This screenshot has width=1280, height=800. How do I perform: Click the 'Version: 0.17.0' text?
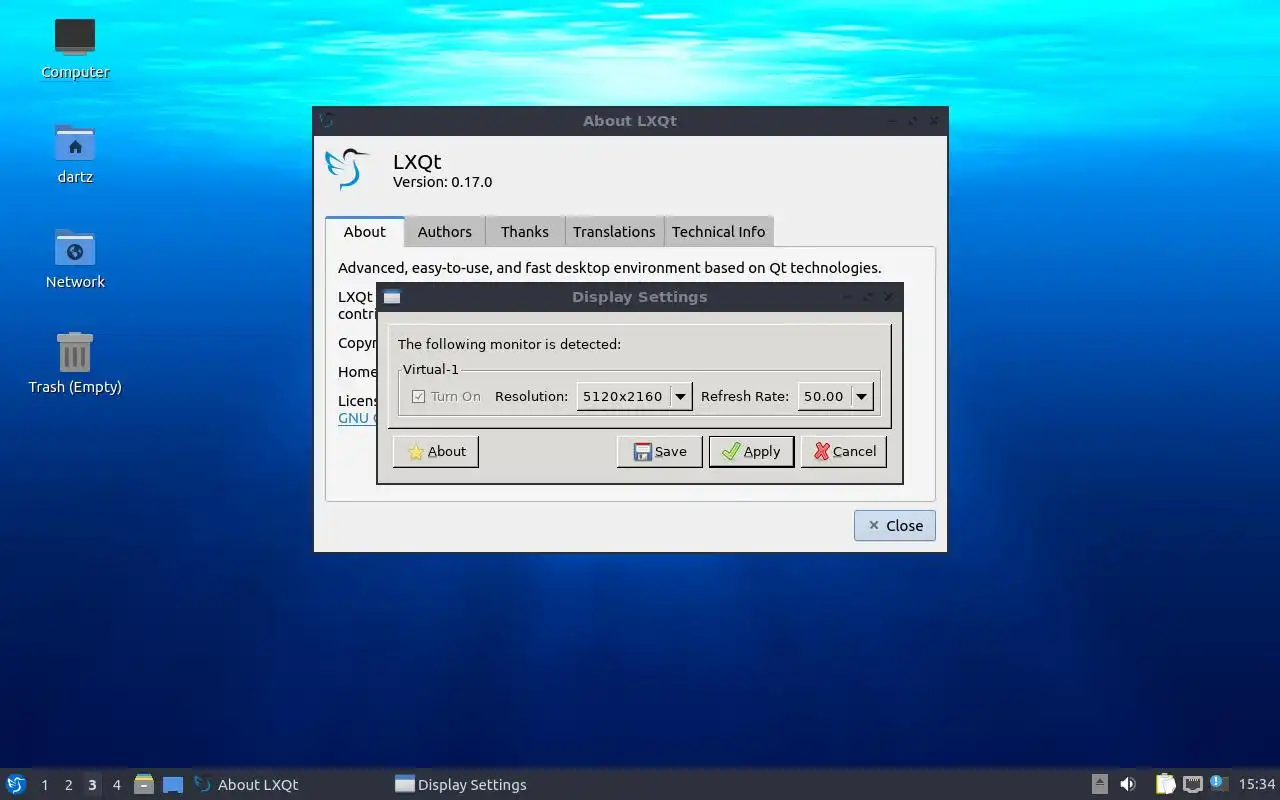point(442,182)
